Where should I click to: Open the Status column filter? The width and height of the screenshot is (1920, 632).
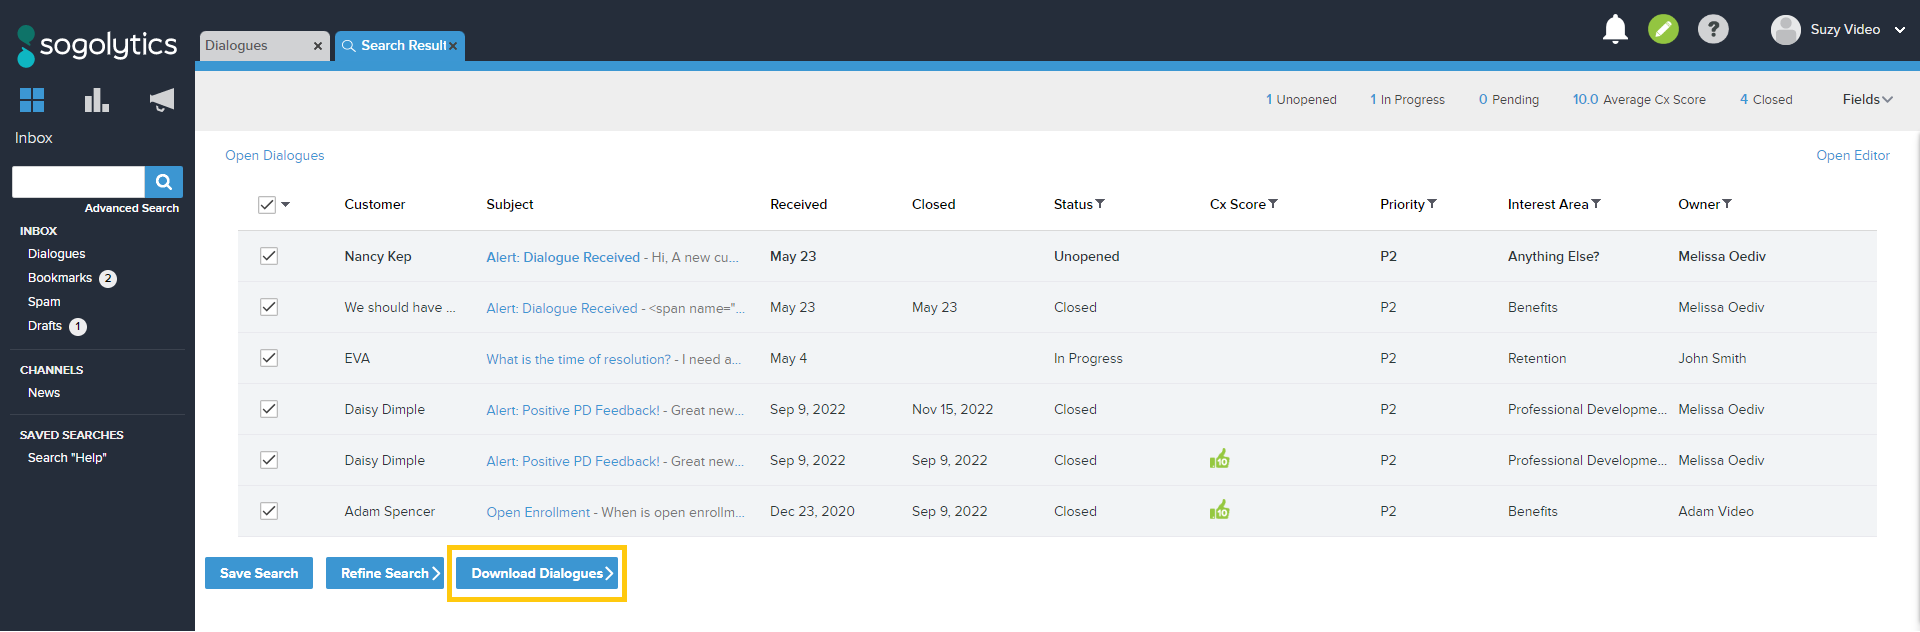tap(1100, 204)
